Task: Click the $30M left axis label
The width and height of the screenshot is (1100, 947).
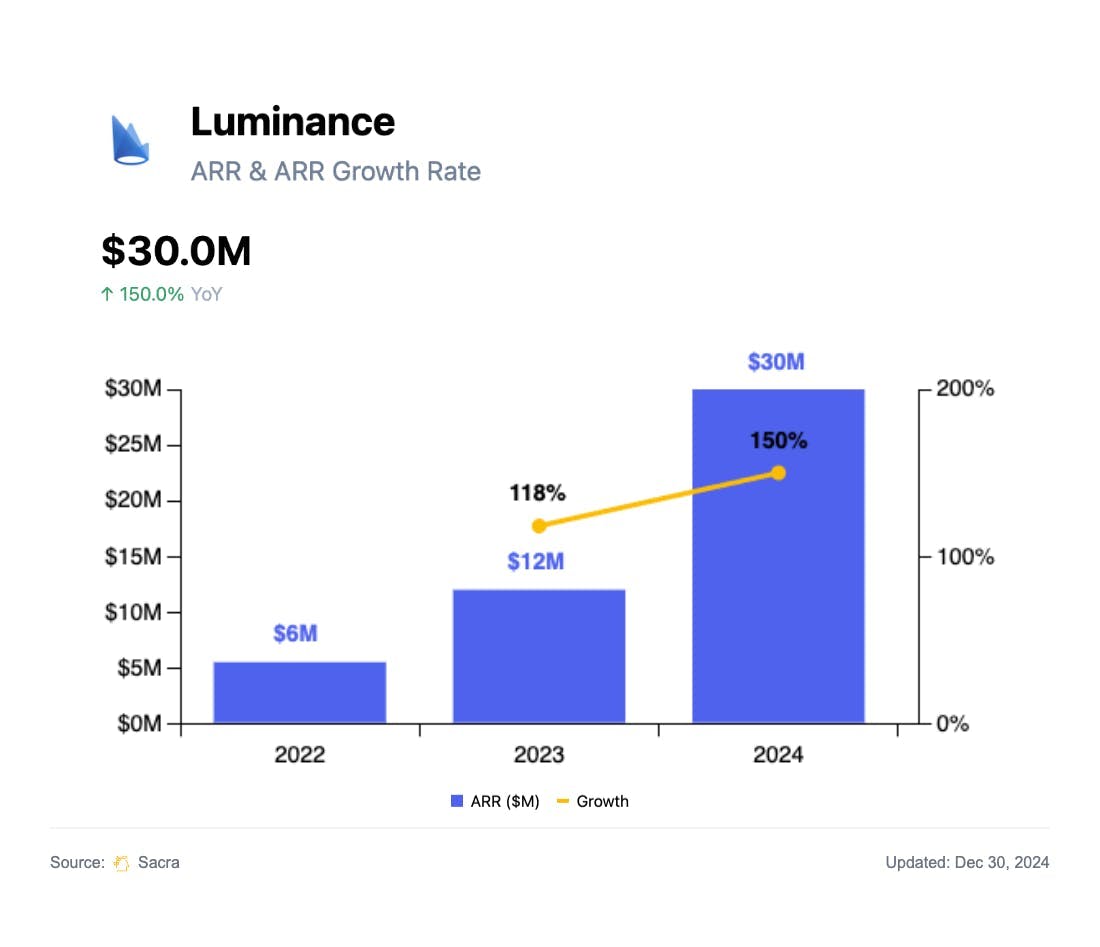Action: 133,389
